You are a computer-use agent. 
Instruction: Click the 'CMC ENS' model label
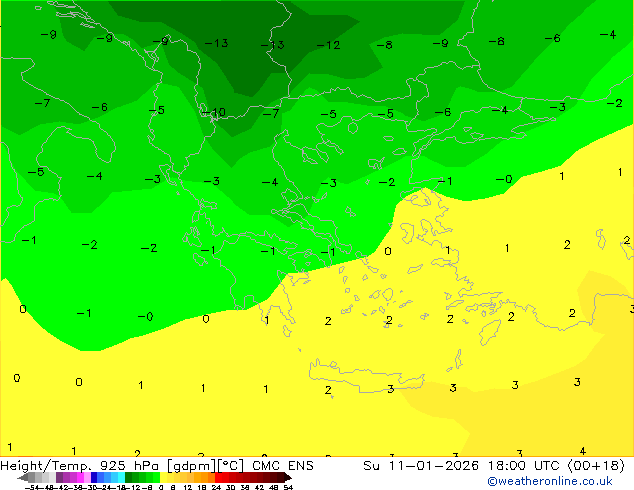tap(283, 466)
